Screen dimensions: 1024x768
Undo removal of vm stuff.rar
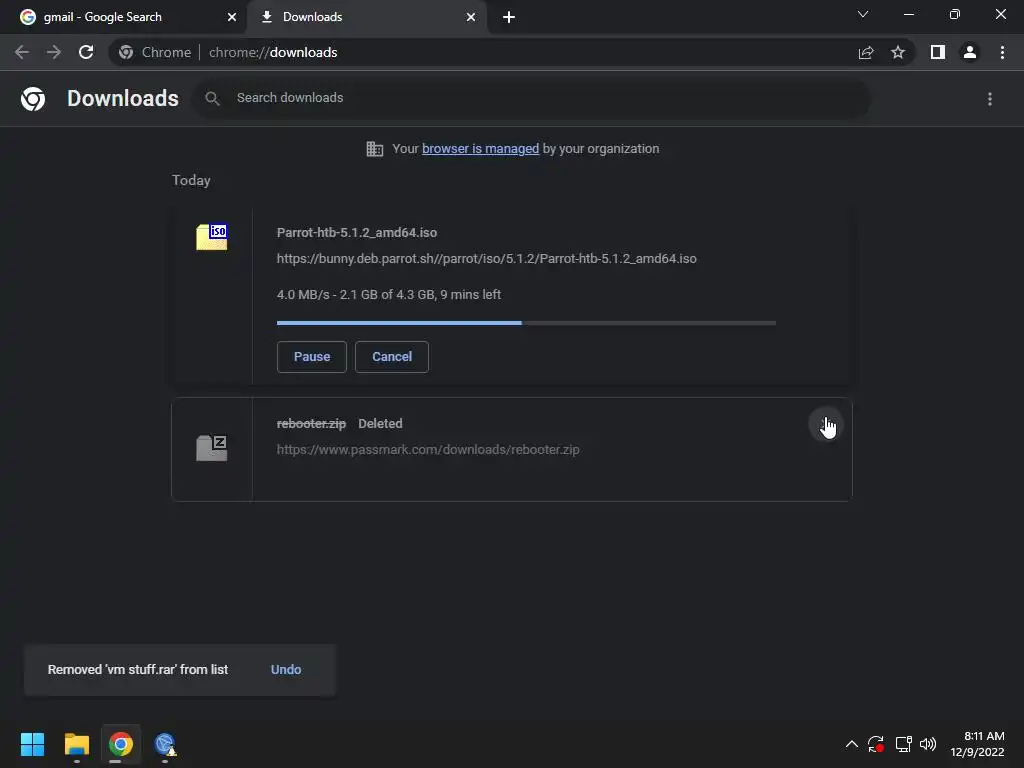point(286,669)
